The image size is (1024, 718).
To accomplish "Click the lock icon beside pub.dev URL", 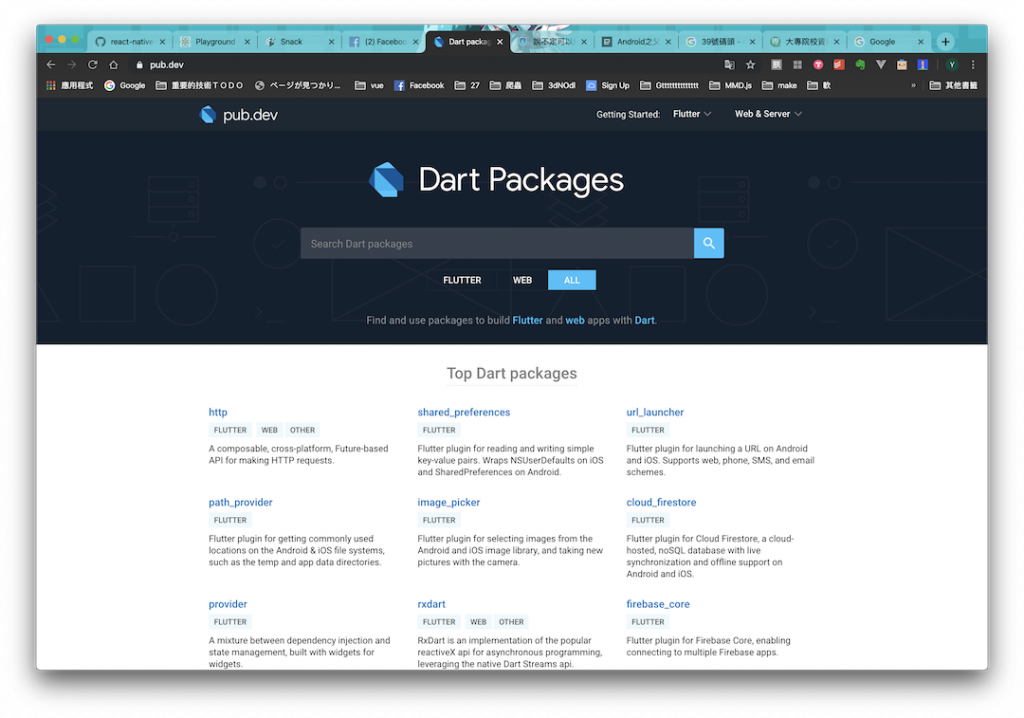I will (x=139, y=65).
